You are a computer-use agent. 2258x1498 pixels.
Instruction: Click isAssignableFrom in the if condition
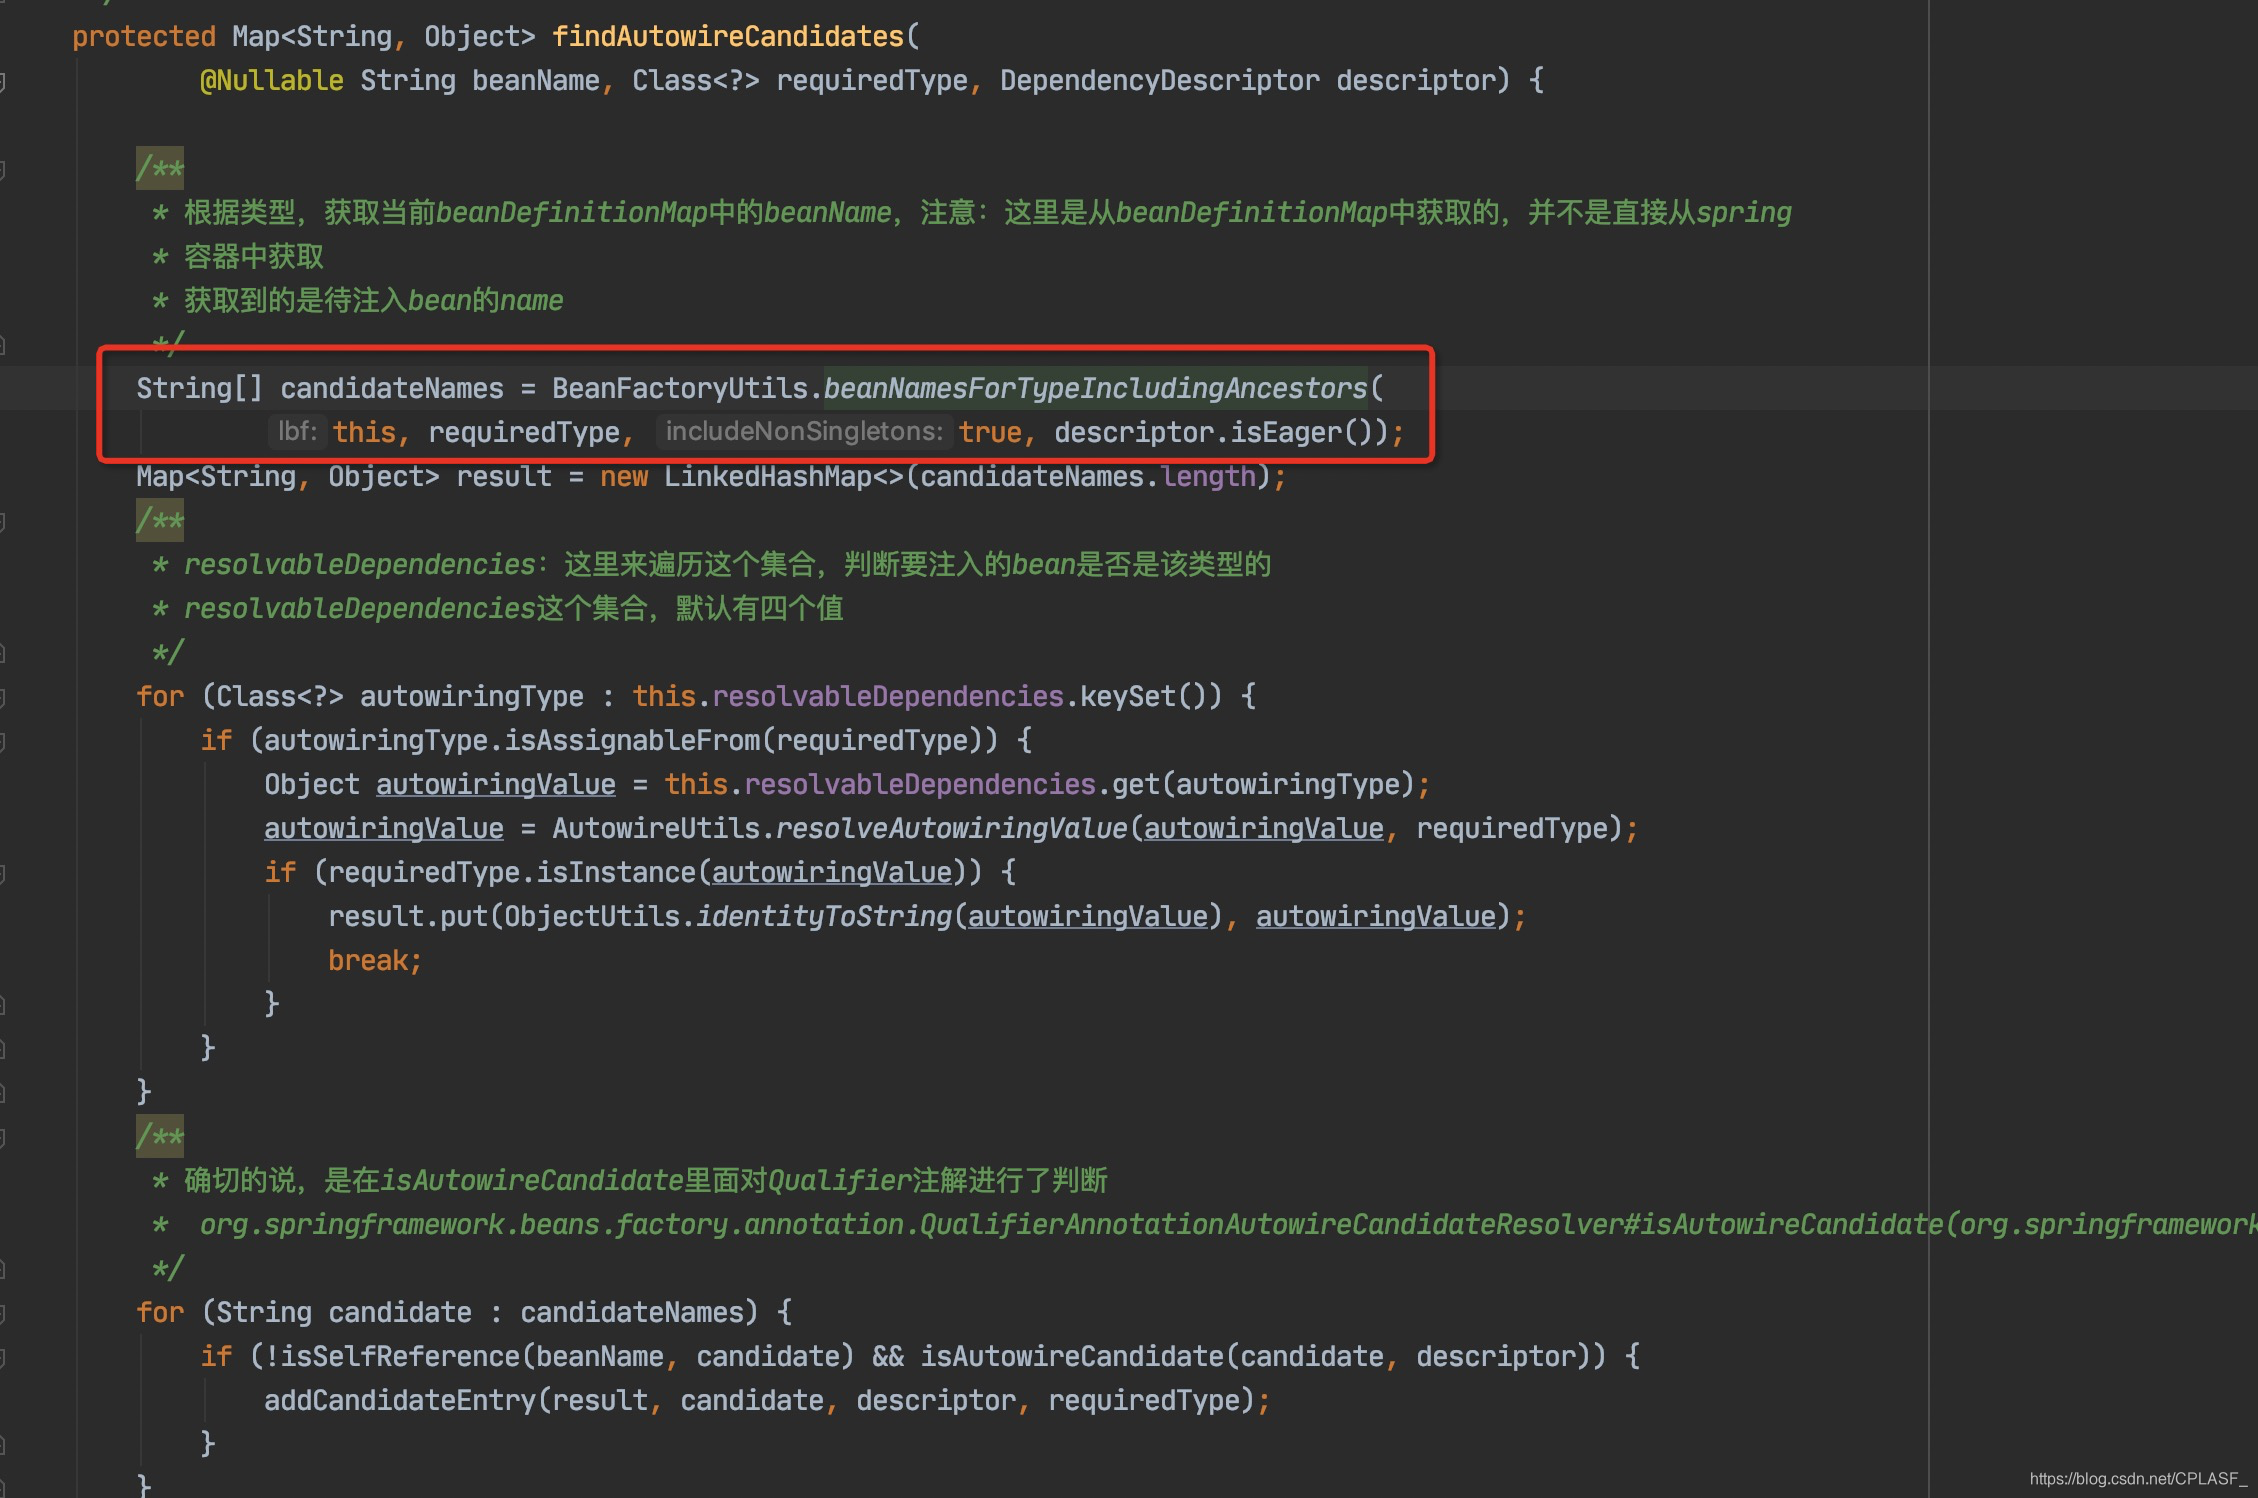click(x=631, y=741)
